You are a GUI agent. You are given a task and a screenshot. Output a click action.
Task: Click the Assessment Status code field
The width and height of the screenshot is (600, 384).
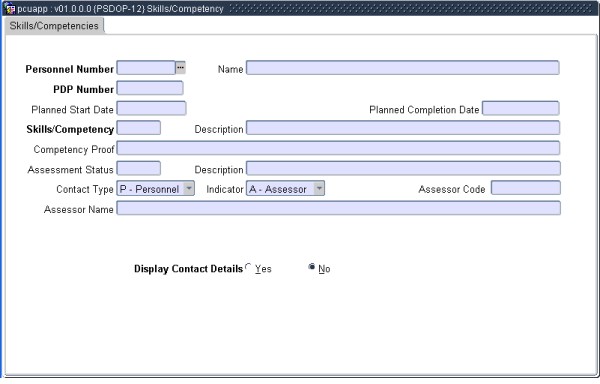point(139,168)
